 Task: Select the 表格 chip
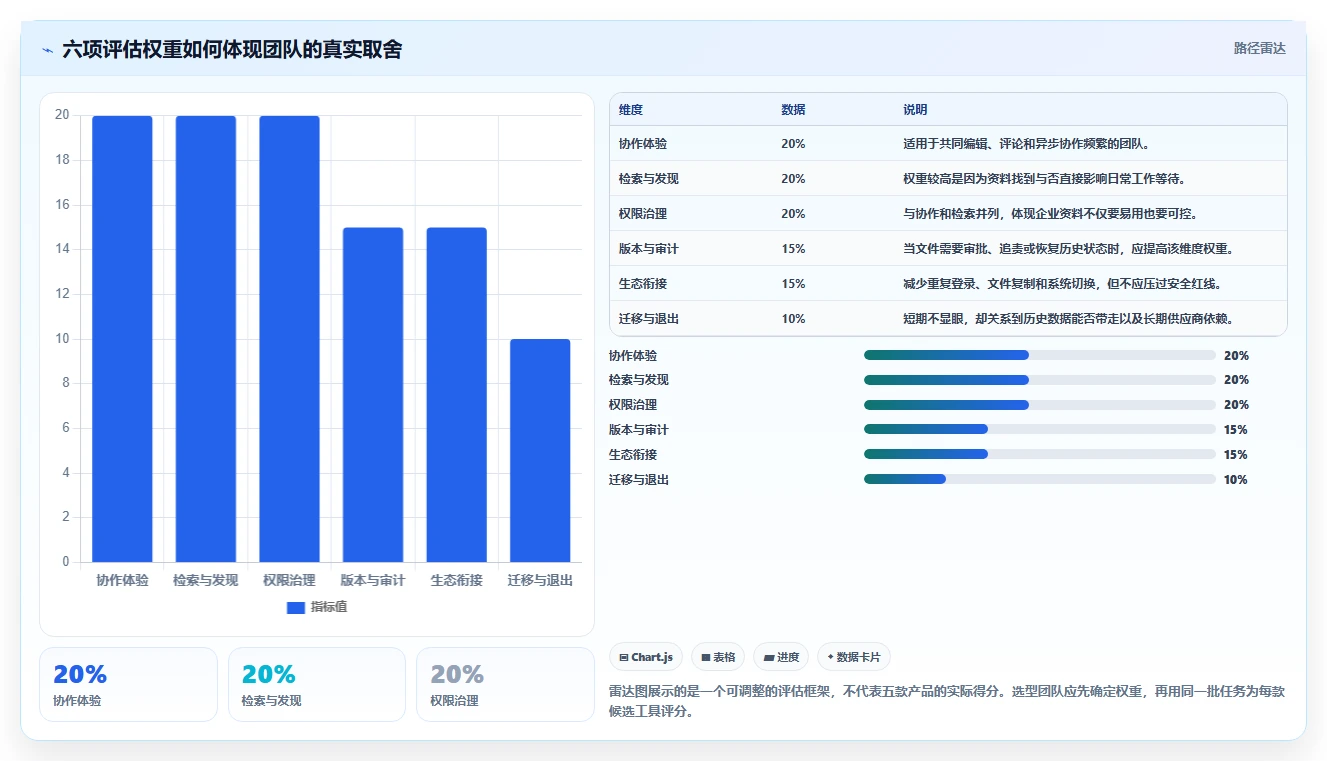pos(718,657)
